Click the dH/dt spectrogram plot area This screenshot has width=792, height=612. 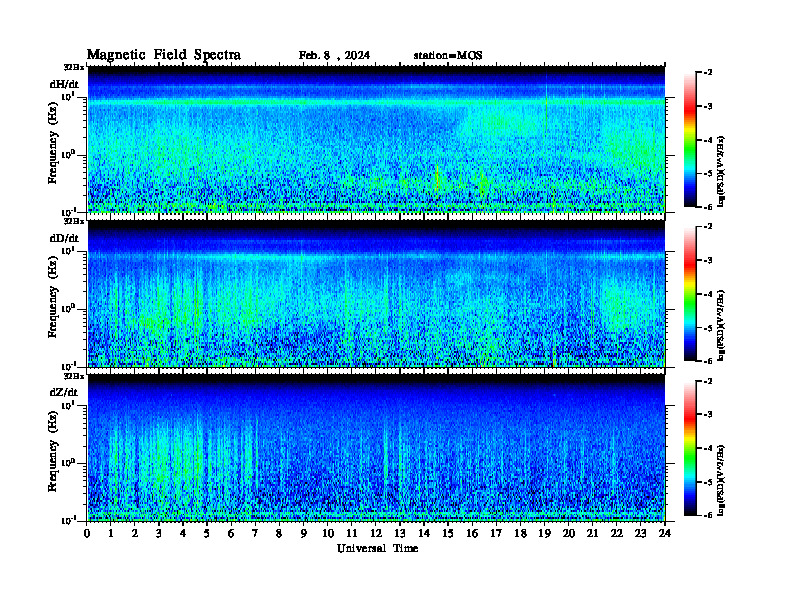click(376, 139)
